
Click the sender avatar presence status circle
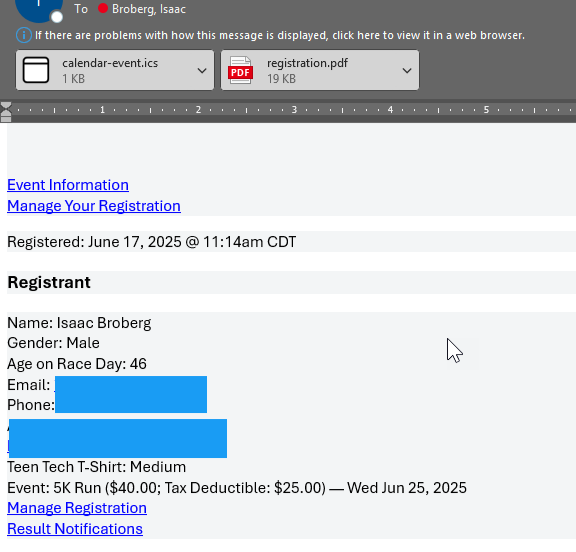[x=57, y=17]
